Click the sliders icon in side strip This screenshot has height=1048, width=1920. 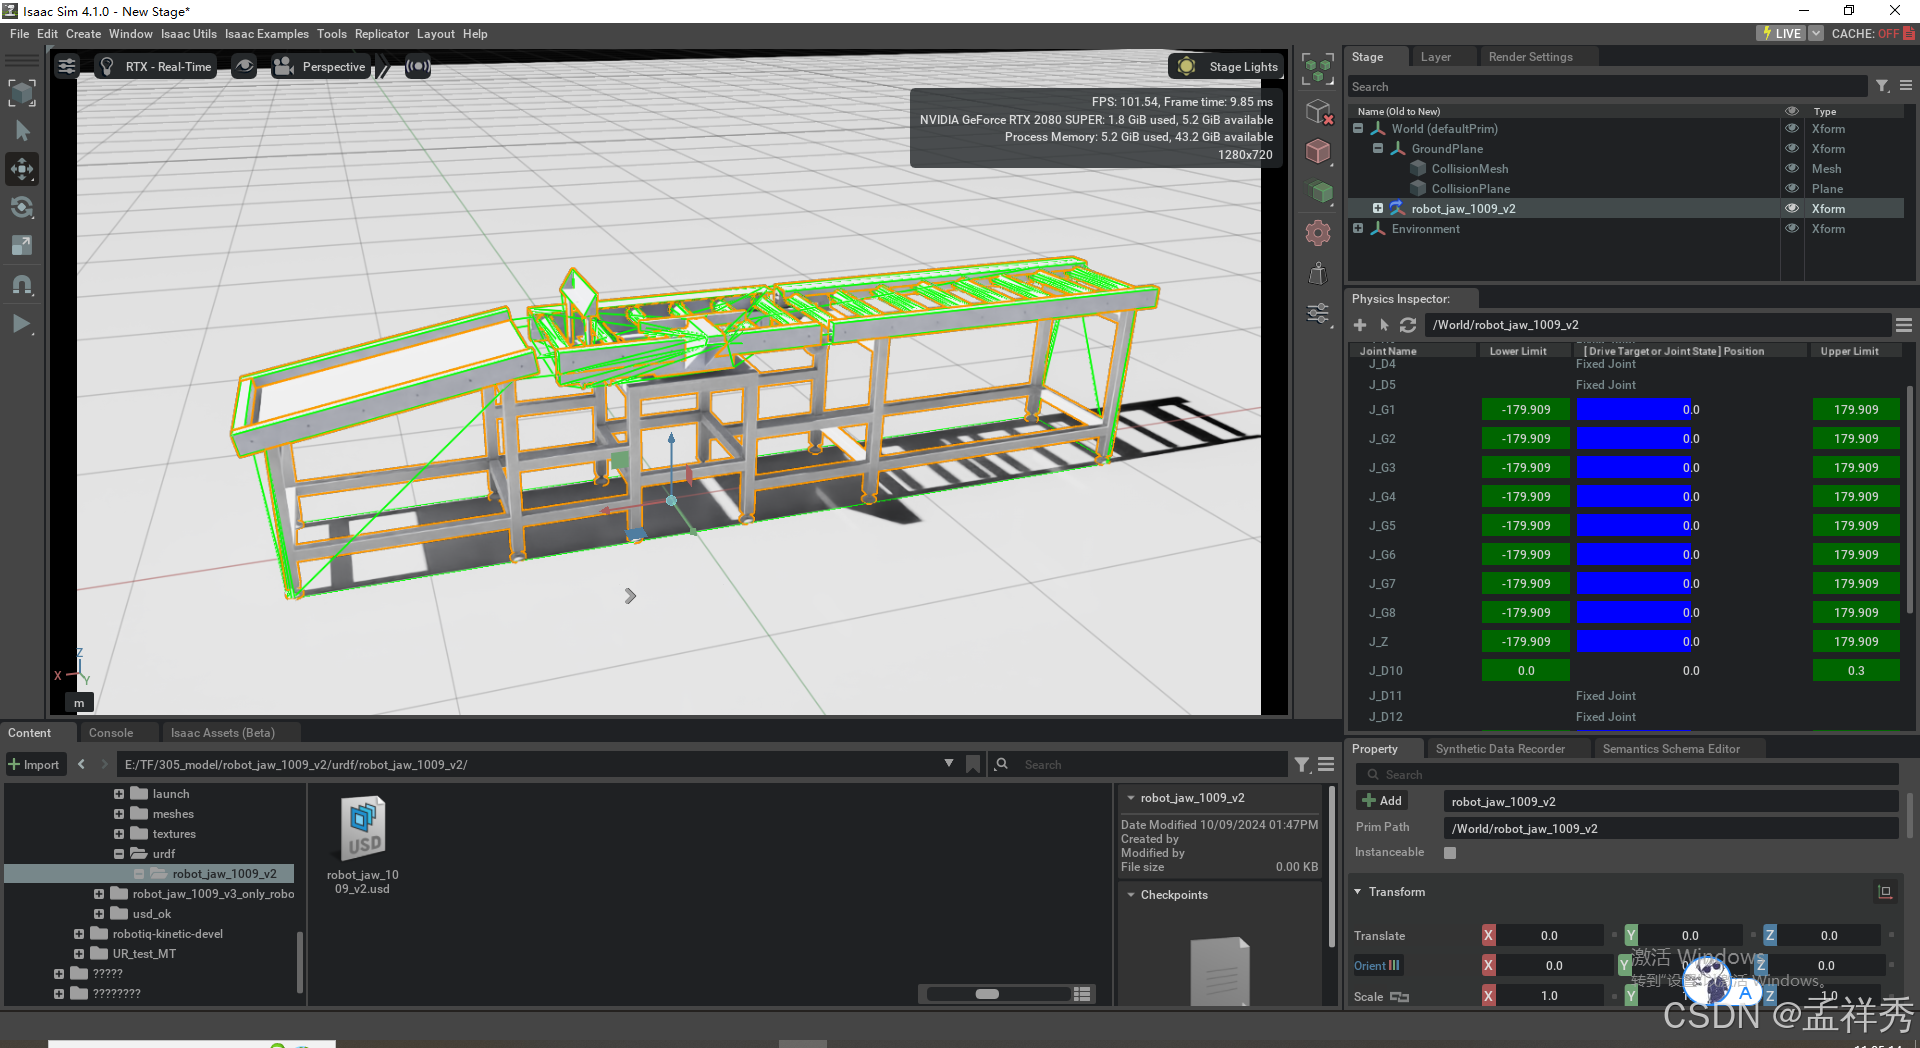point(1318,314)
